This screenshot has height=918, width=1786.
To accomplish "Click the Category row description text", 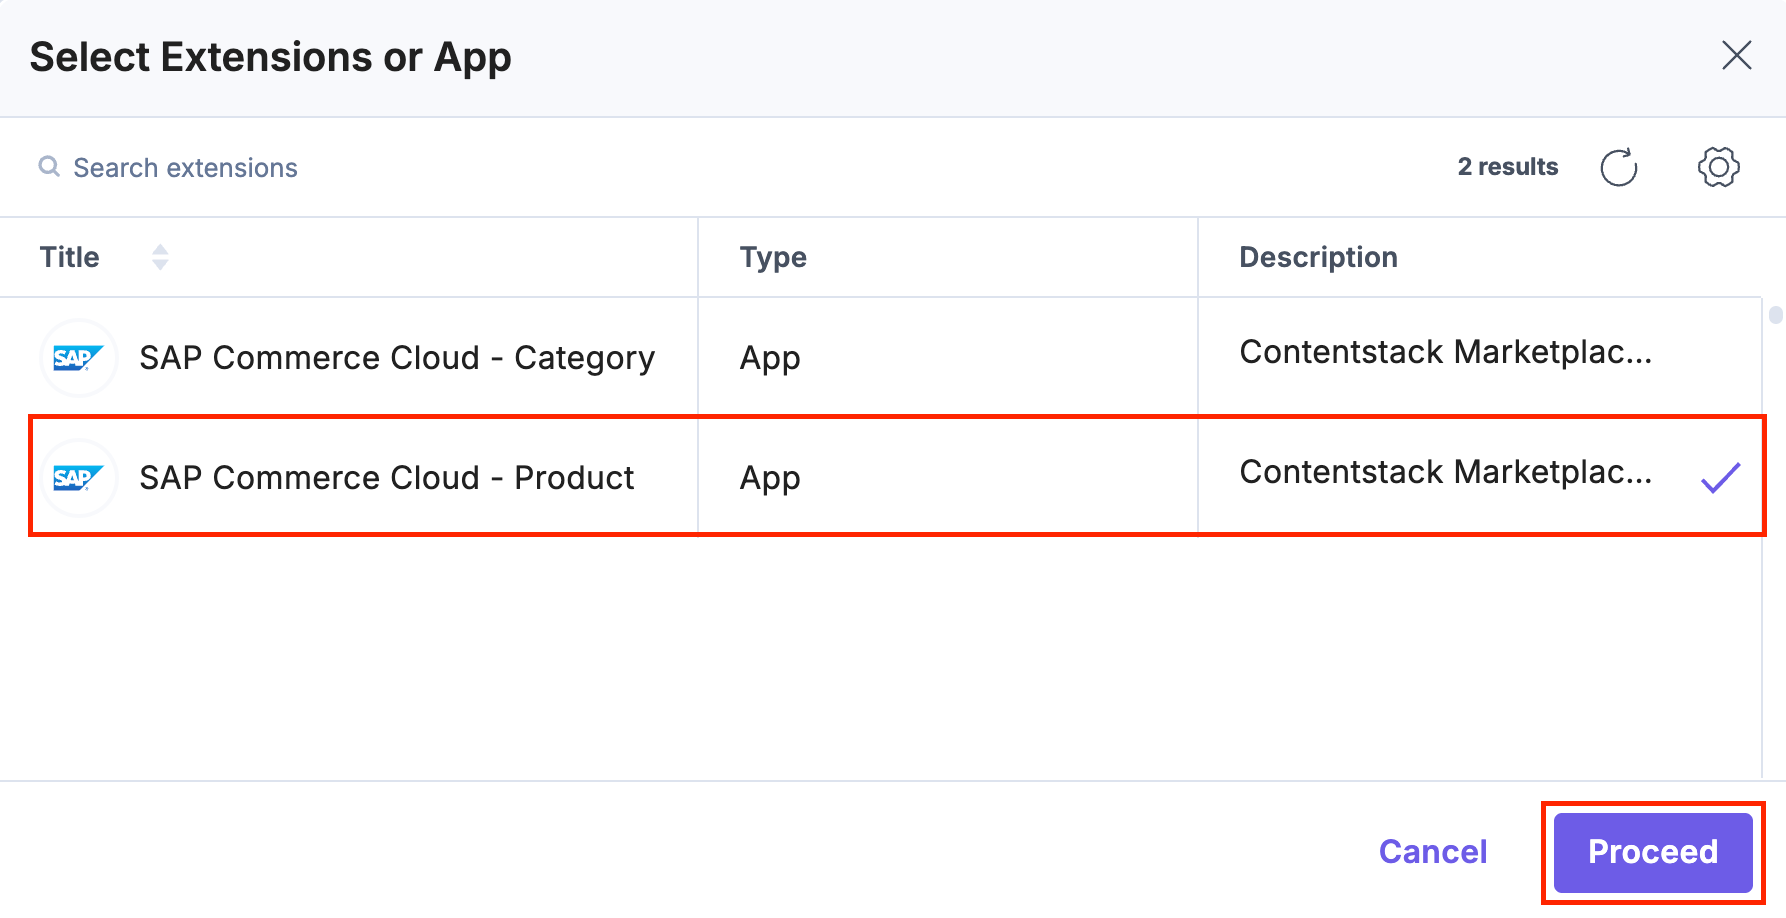I will pyautogui.click(x=1445, y=352).
